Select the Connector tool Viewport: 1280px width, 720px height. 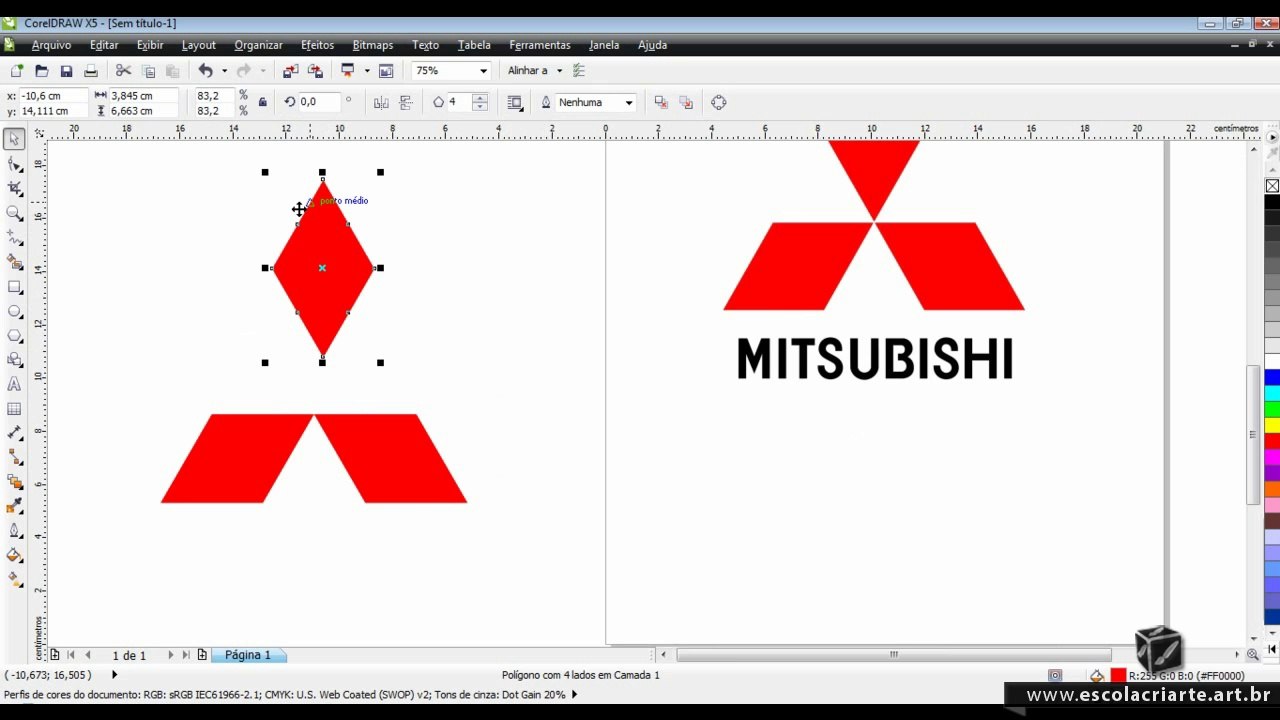point(14,457)
